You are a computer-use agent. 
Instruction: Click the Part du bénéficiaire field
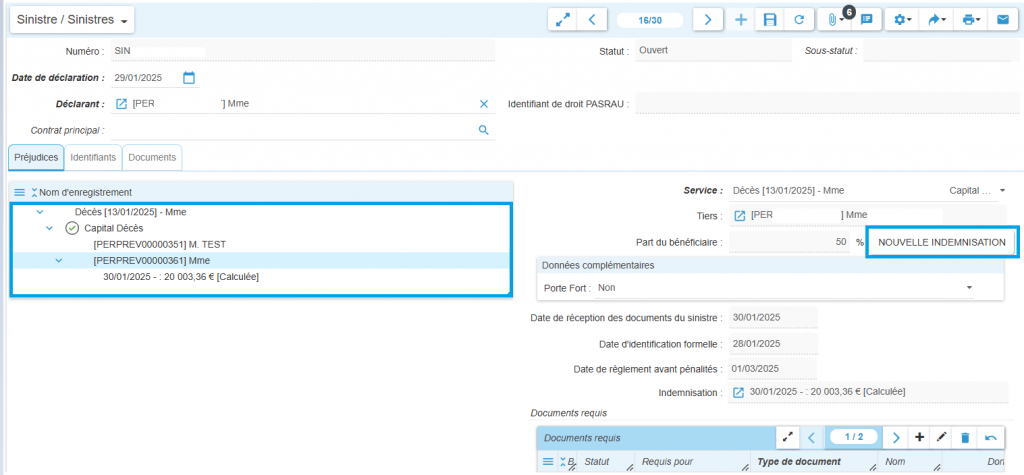coord(790,242)
